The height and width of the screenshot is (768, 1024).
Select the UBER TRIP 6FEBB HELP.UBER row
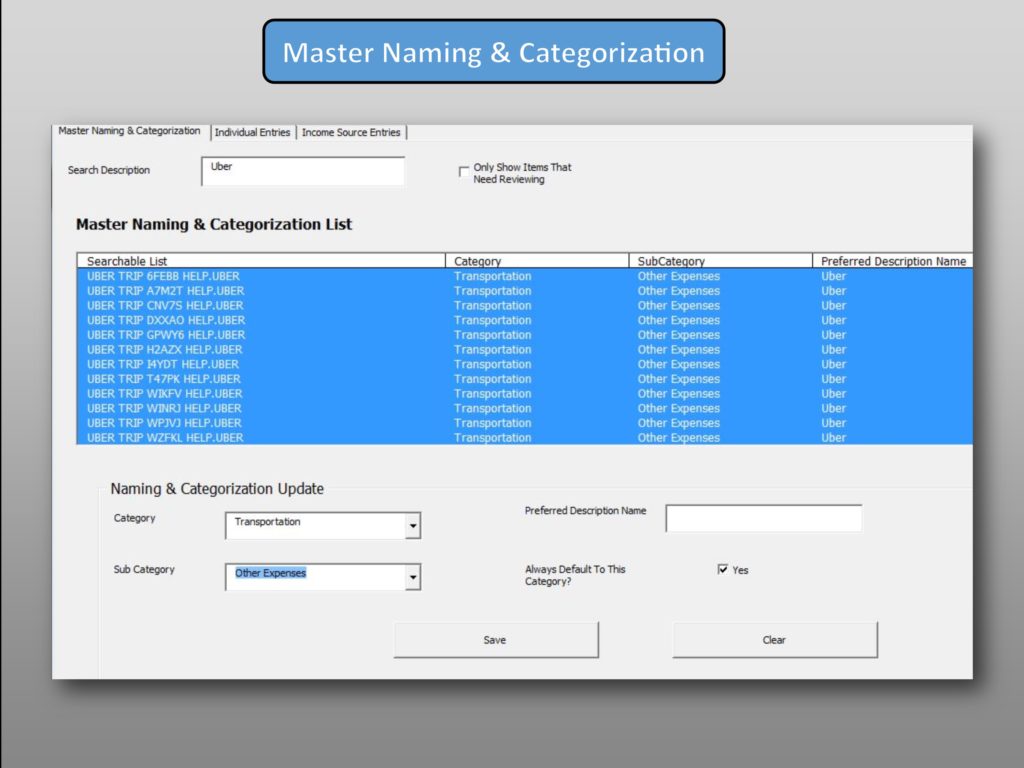point(163,276)
